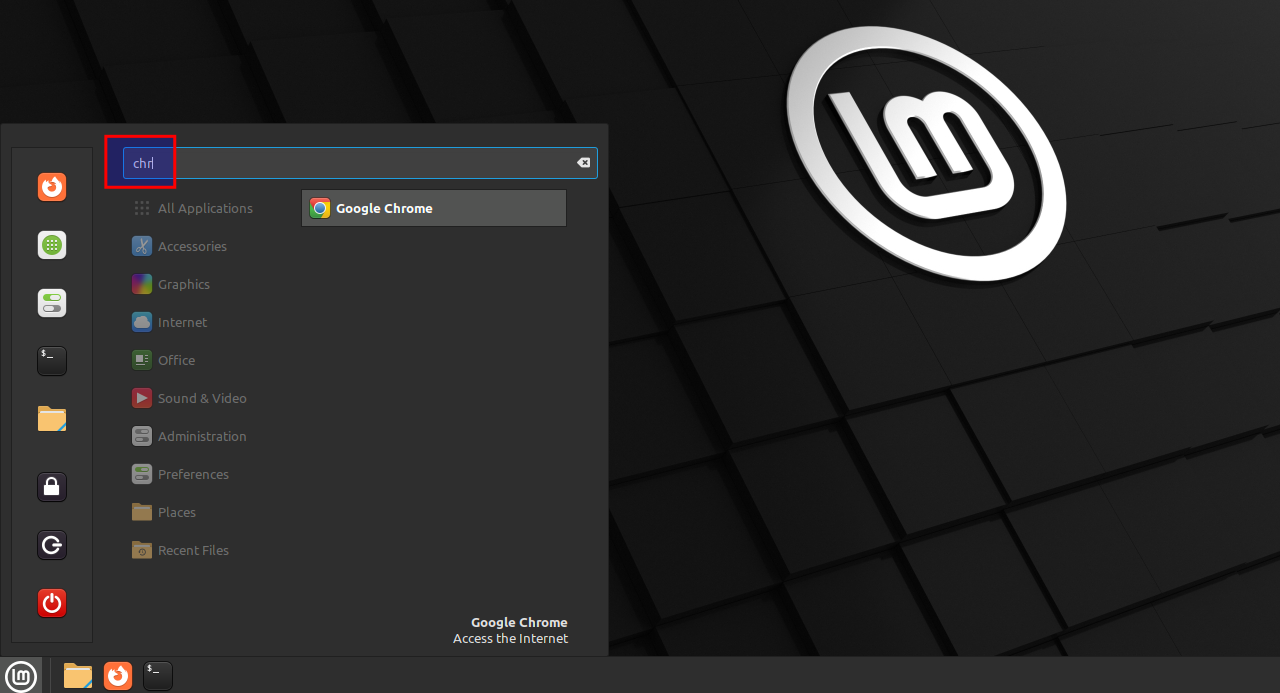The image size is (1280, 693).
Task: Launch Terminal from the menu favorites sidebar
Action: 52,361
